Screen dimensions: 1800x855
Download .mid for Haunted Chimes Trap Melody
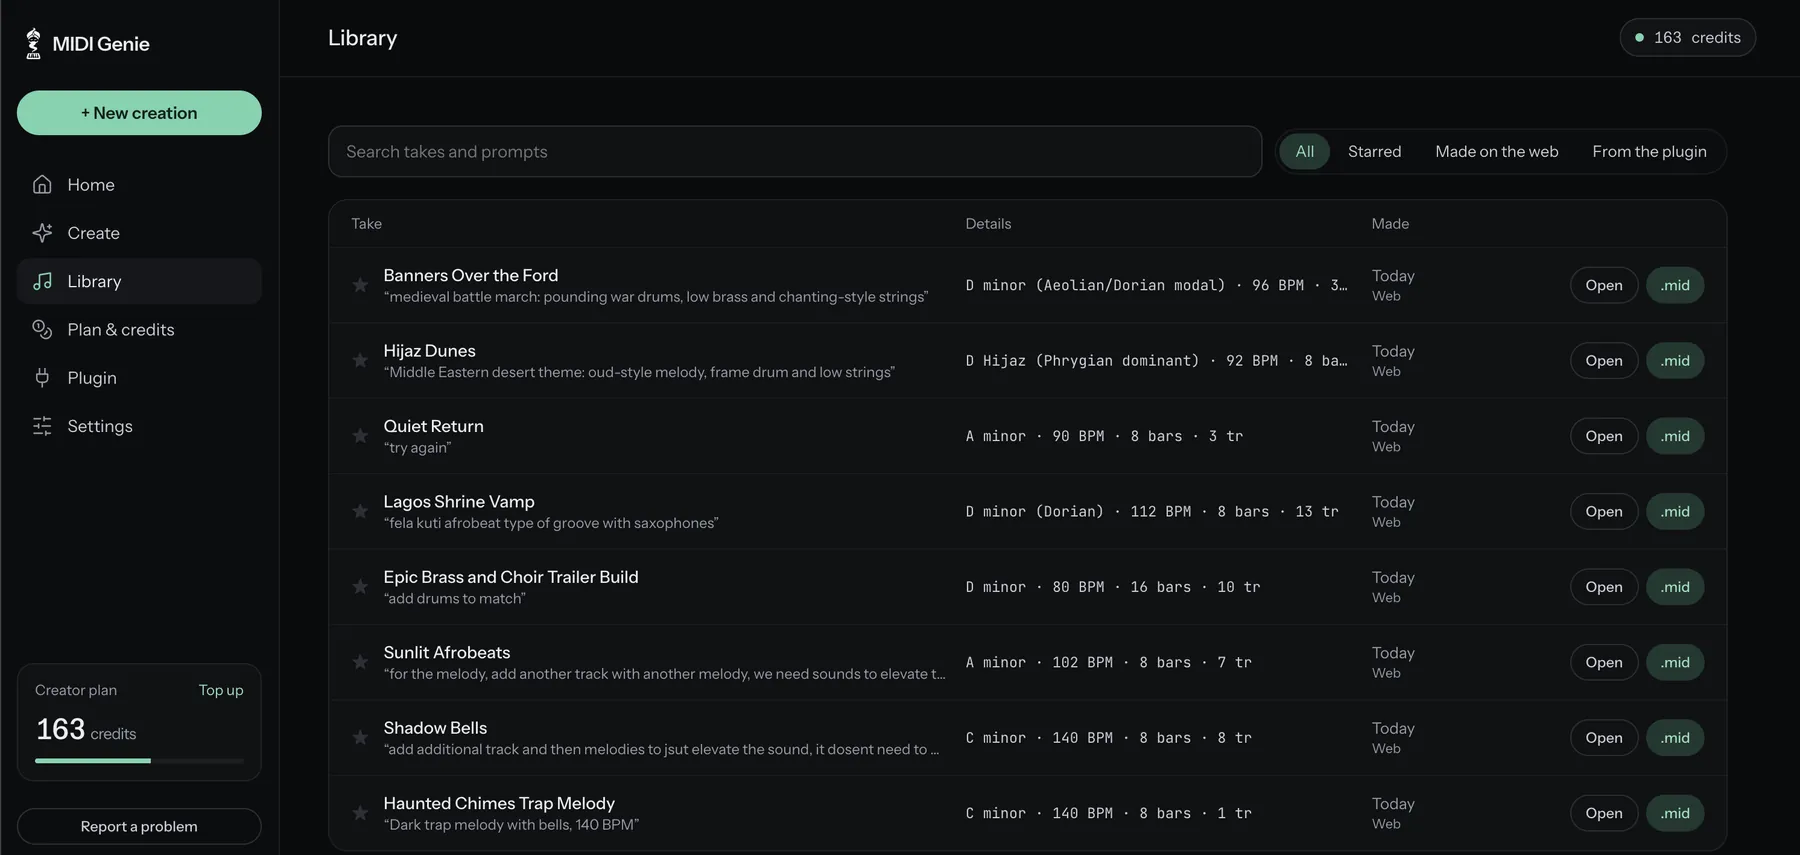point(1675,813)
